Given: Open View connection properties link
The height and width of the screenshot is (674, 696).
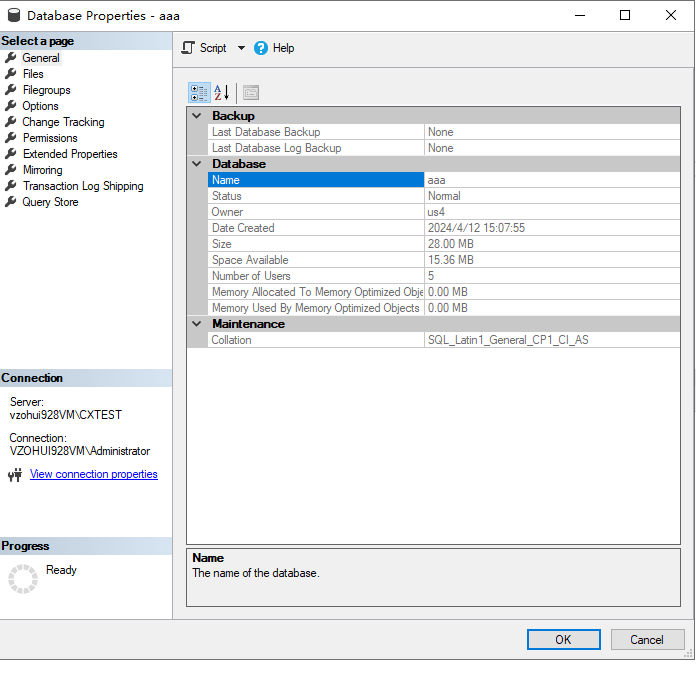Looking at the screenshot, I should pos(94,474).
